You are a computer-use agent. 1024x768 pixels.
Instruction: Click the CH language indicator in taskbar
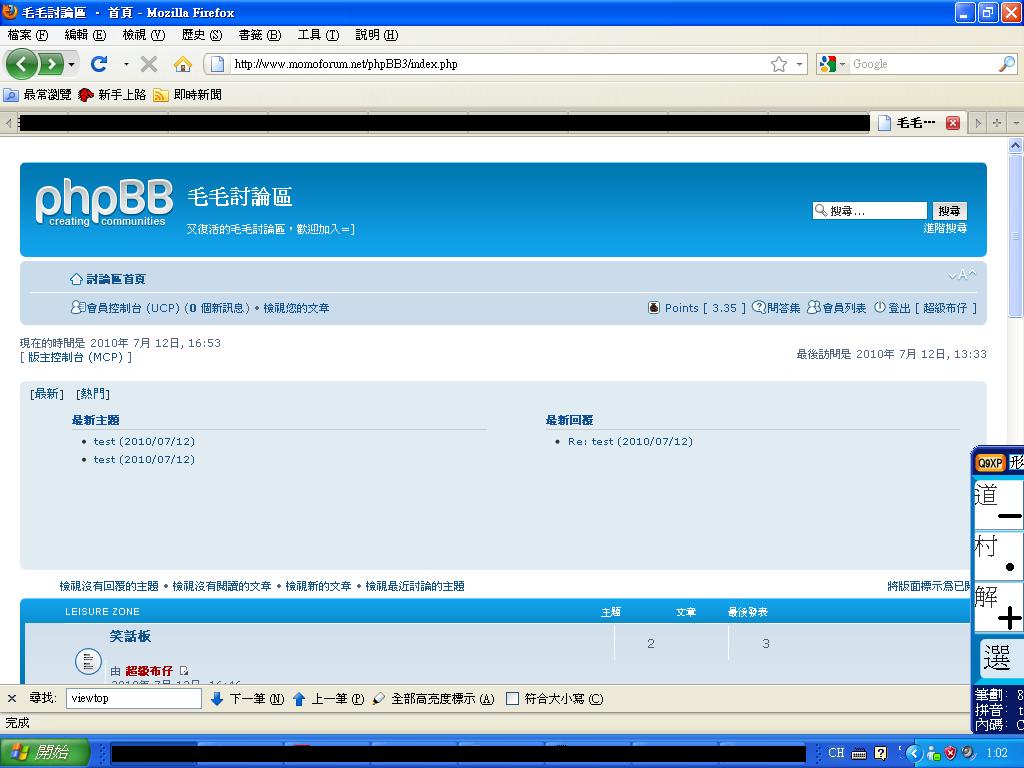pyautogui.click(x=836, y=753)
